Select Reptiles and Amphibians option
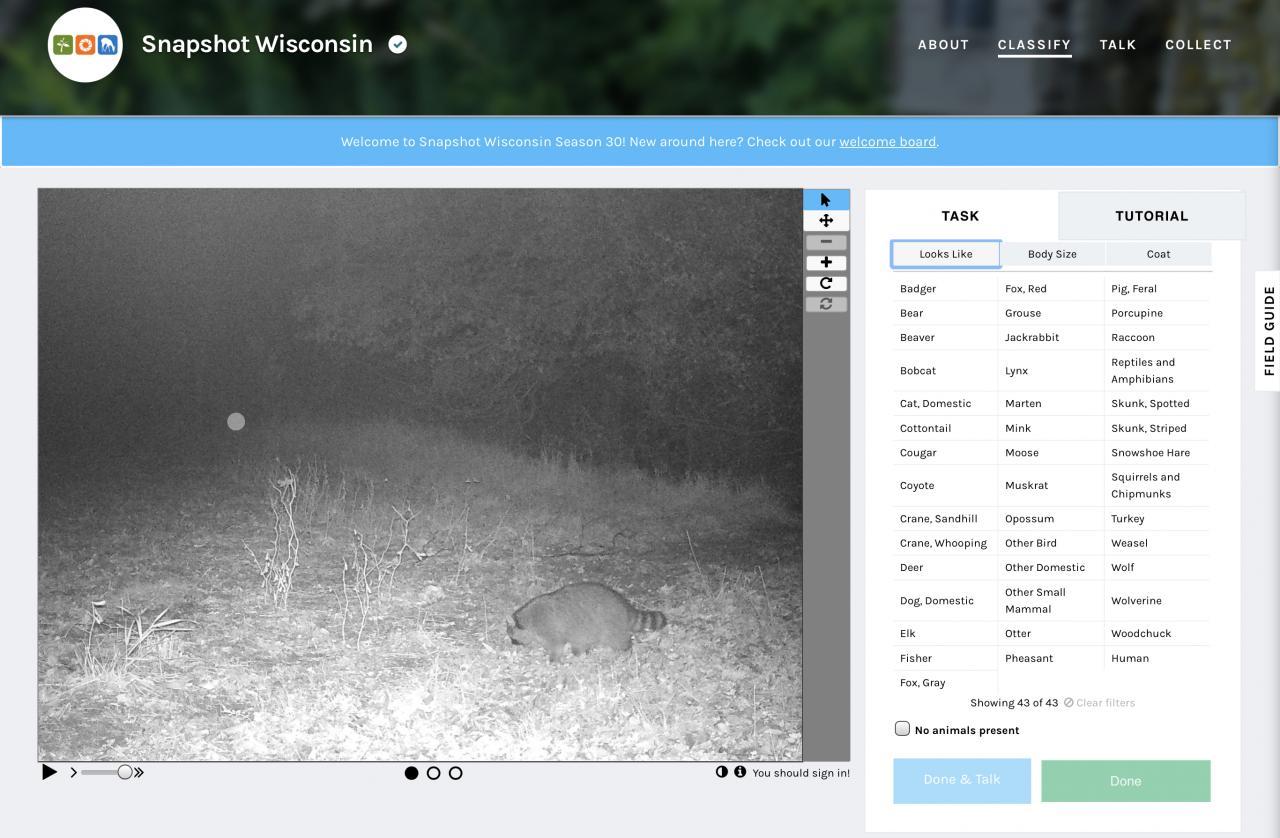The image size is (1280, 838). point(1158,371)
